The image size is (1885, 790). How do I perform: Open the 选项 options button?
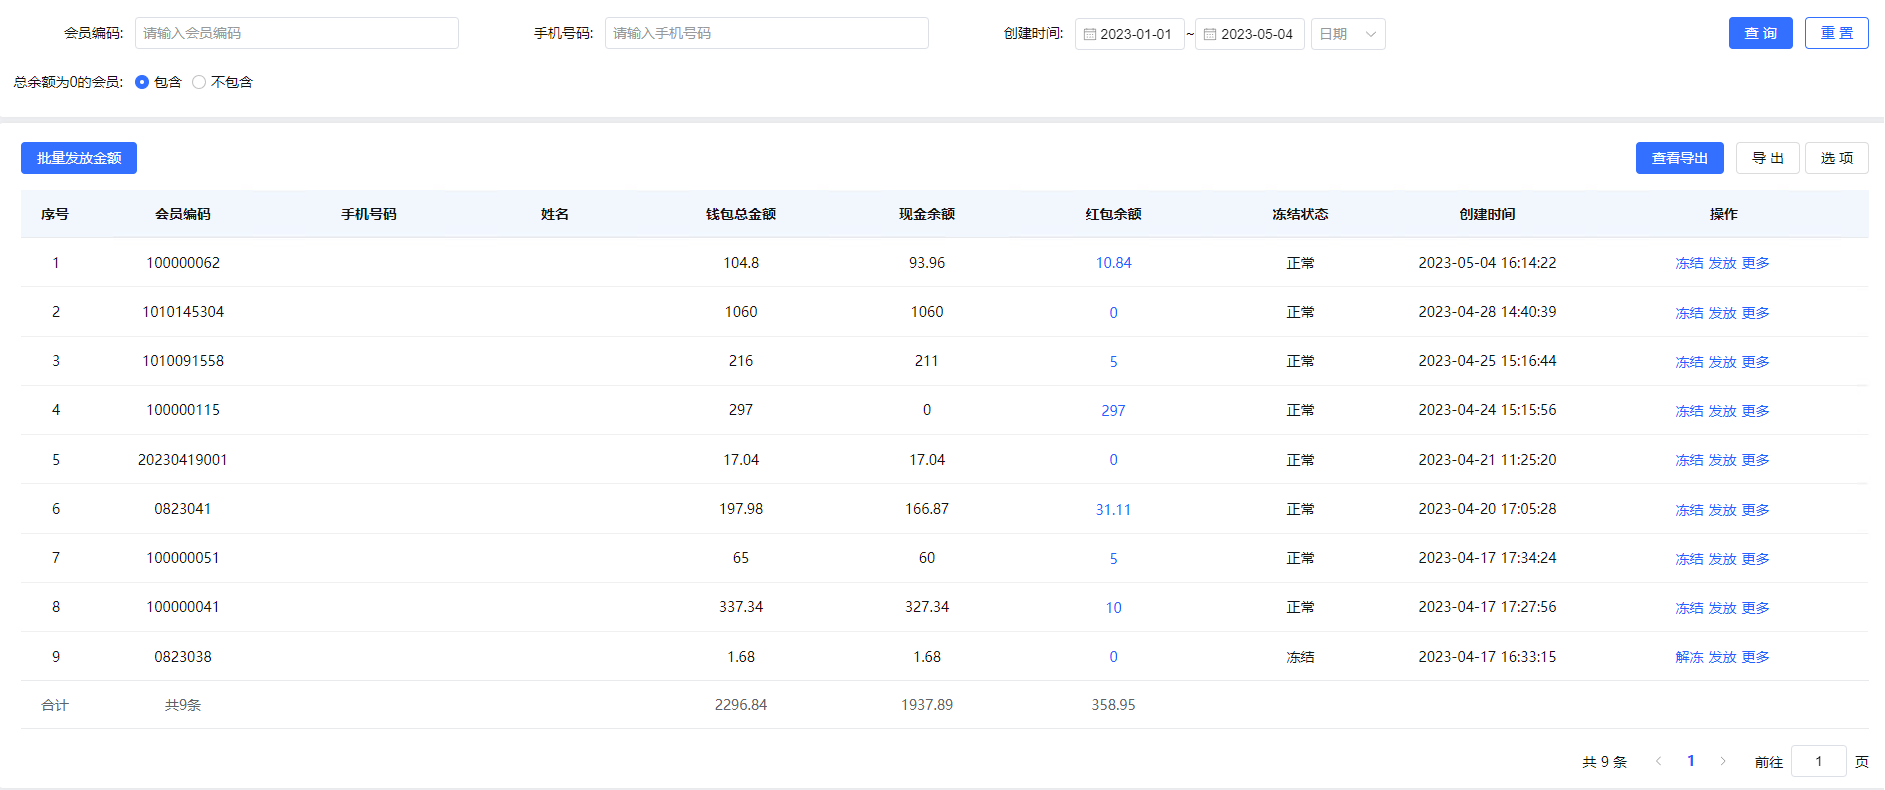click(1836, 158)
